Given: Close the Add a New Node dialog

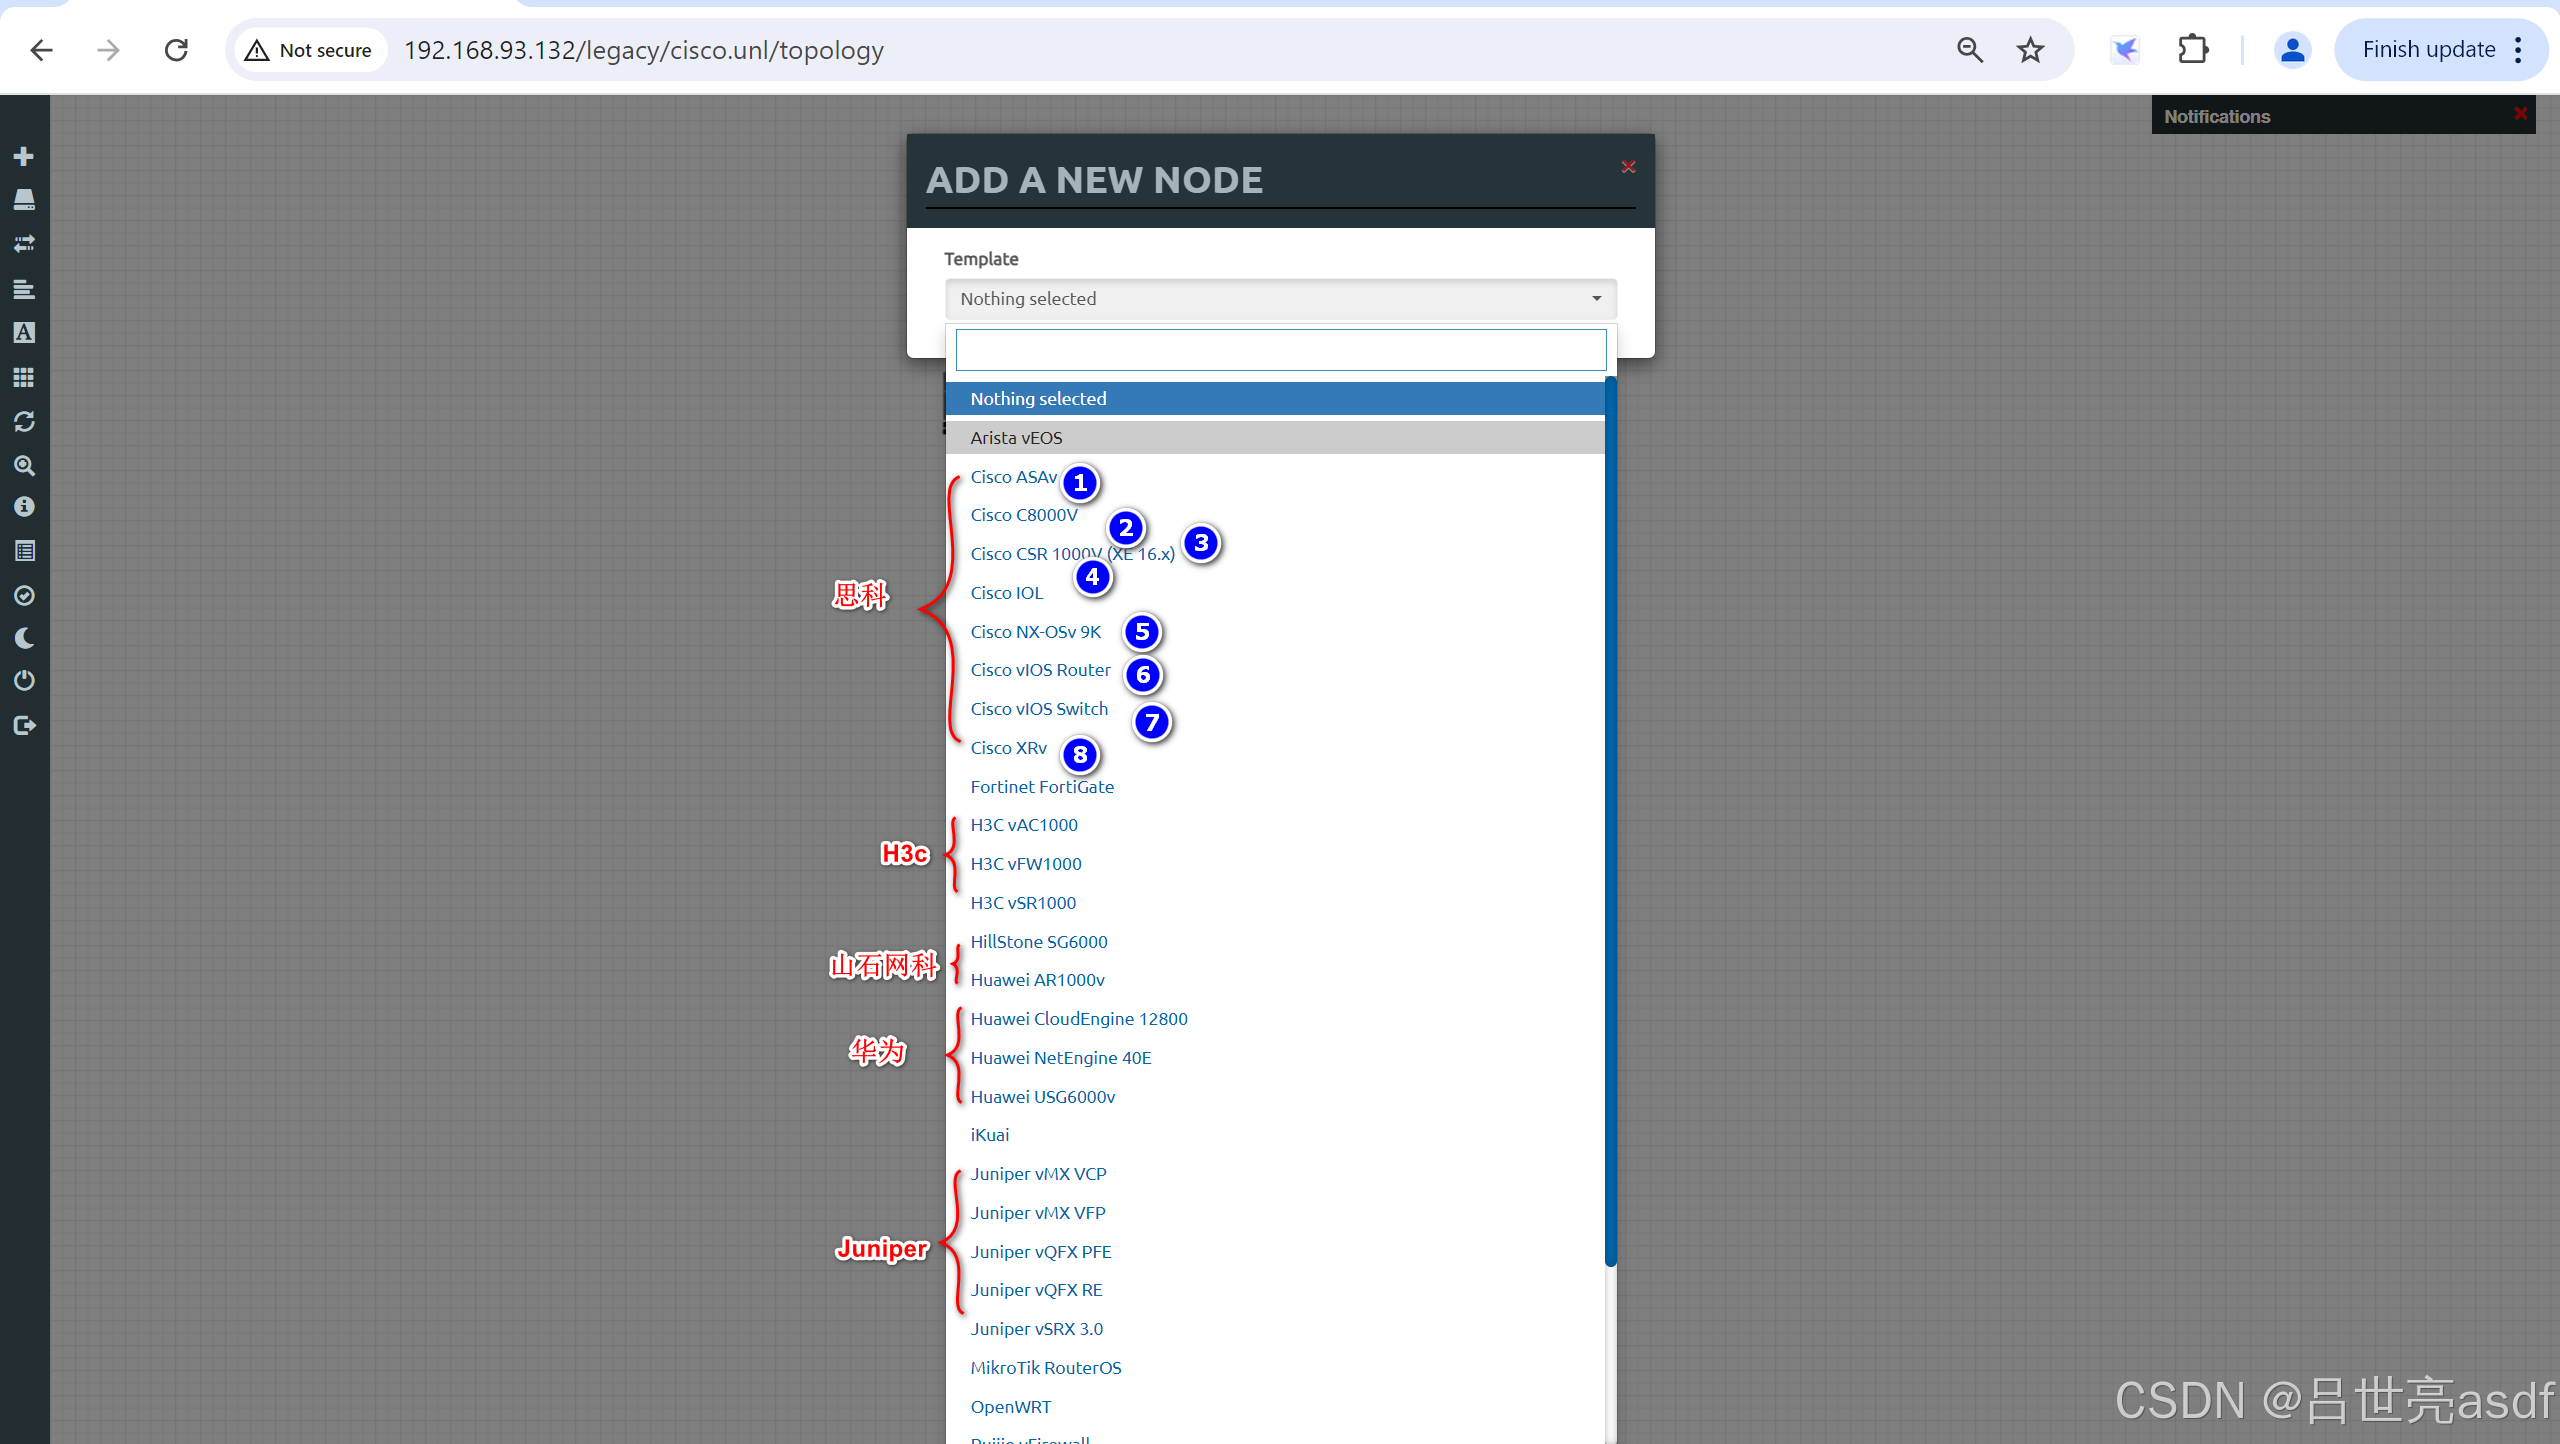Looking at the screenshot, I should coord(1628,167).
